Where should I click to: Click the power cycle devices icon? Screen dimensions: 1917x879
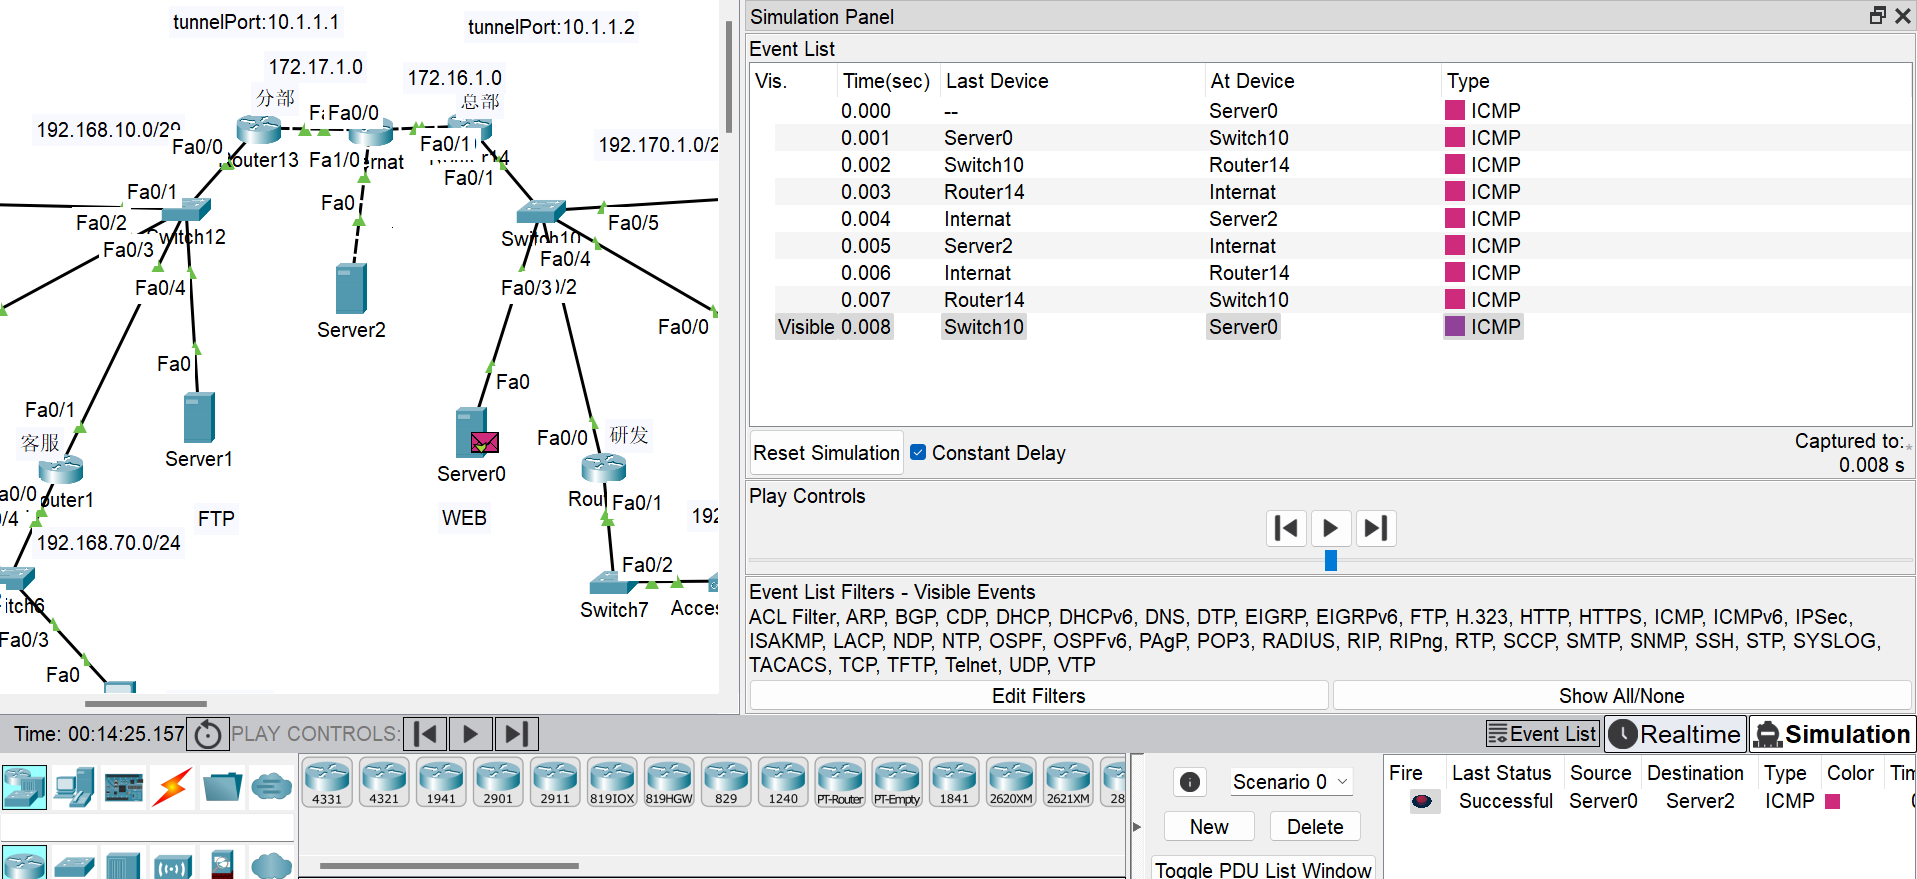(208, 735)
